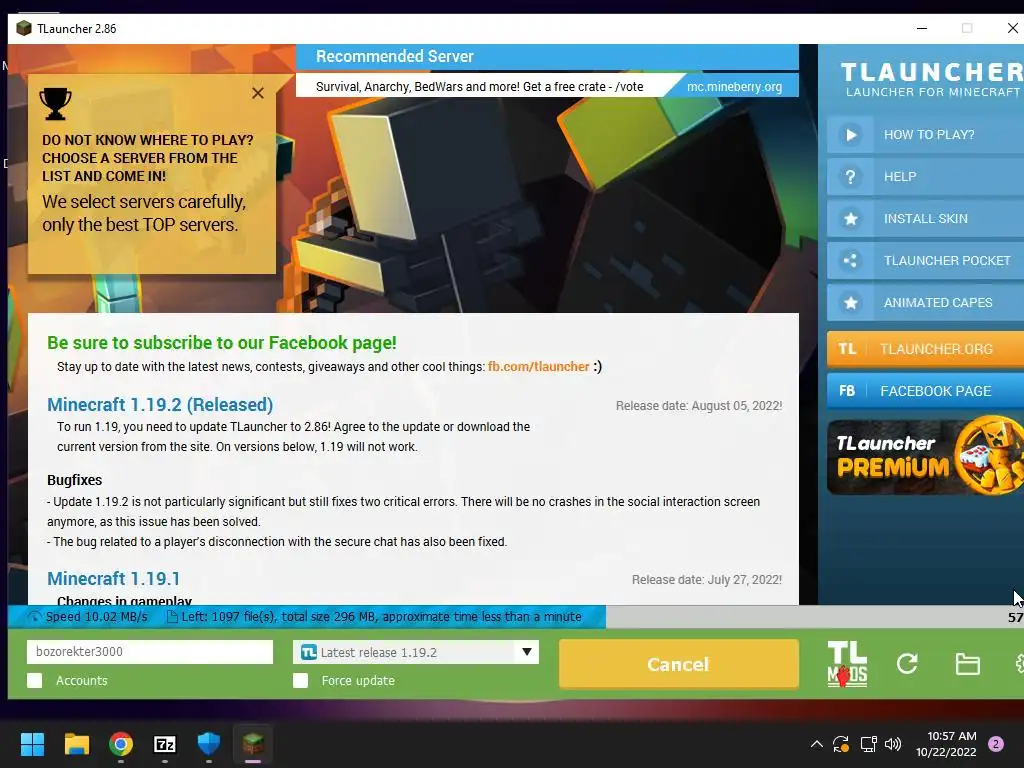Toggle the Accounts checkbox
Image resolution: width=1024 pixels, height=768 pixels.
pos(35,680)
